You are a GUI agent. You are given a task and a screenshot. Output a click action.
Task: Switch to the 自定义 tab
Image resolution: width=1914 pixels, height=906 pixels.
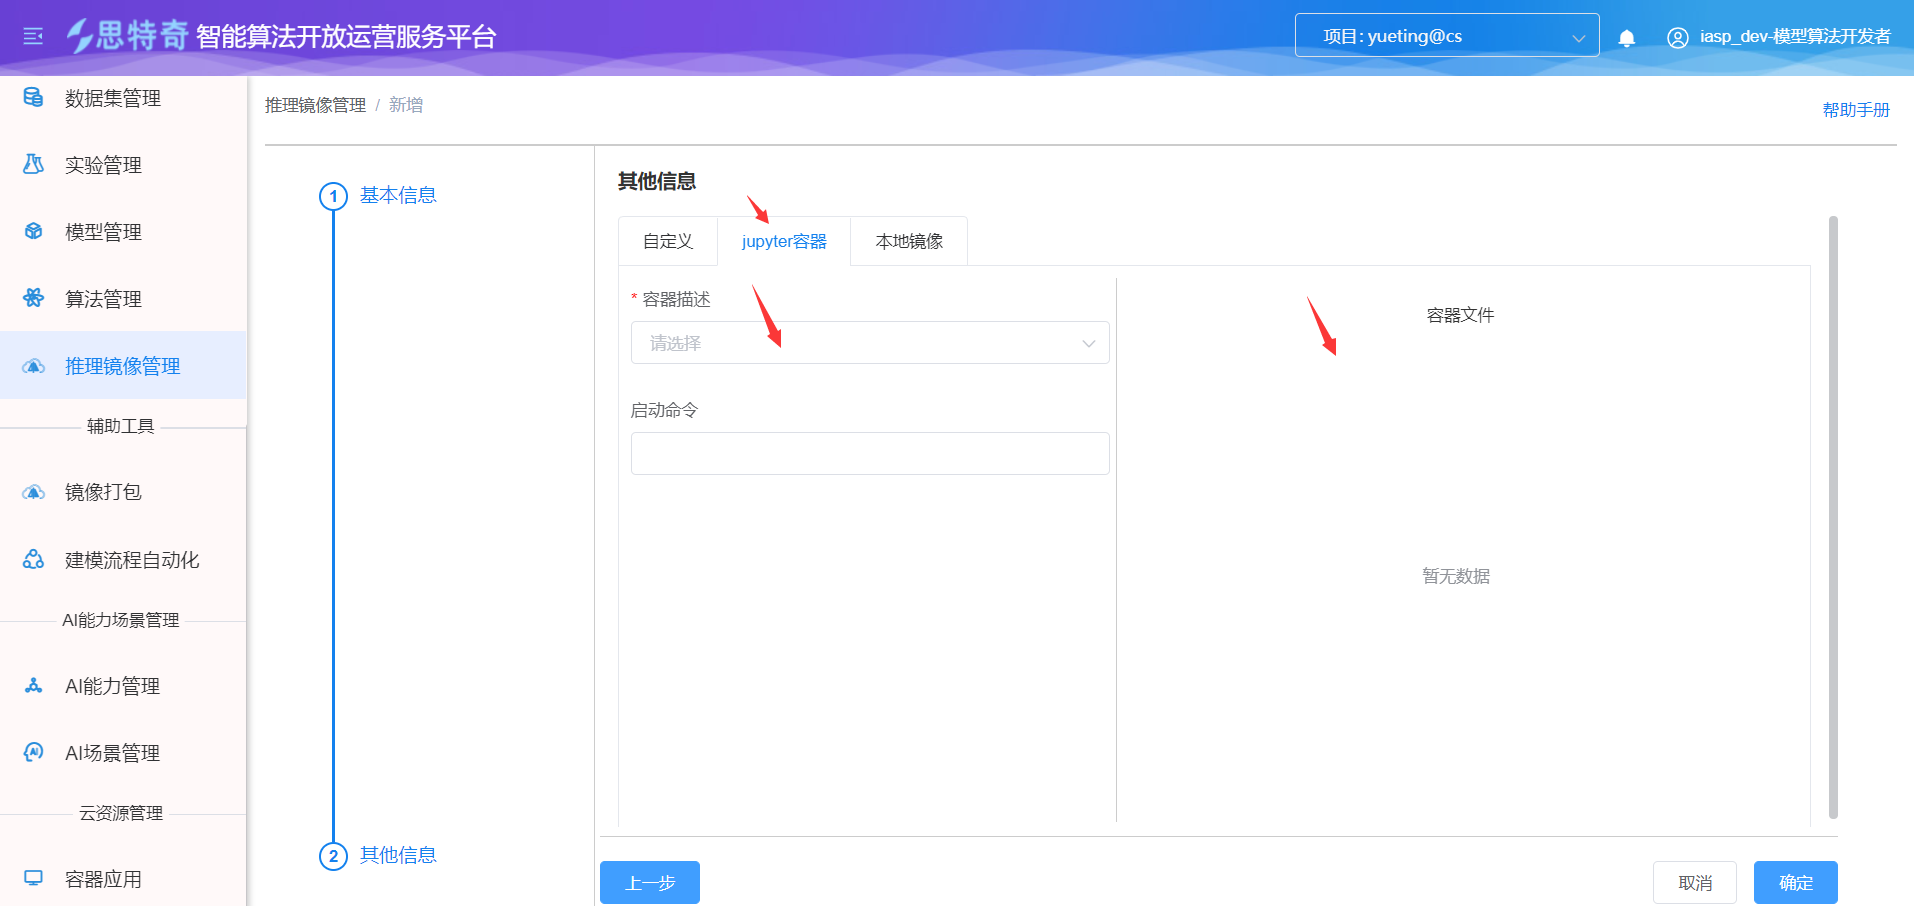click(x=668, y=241)
